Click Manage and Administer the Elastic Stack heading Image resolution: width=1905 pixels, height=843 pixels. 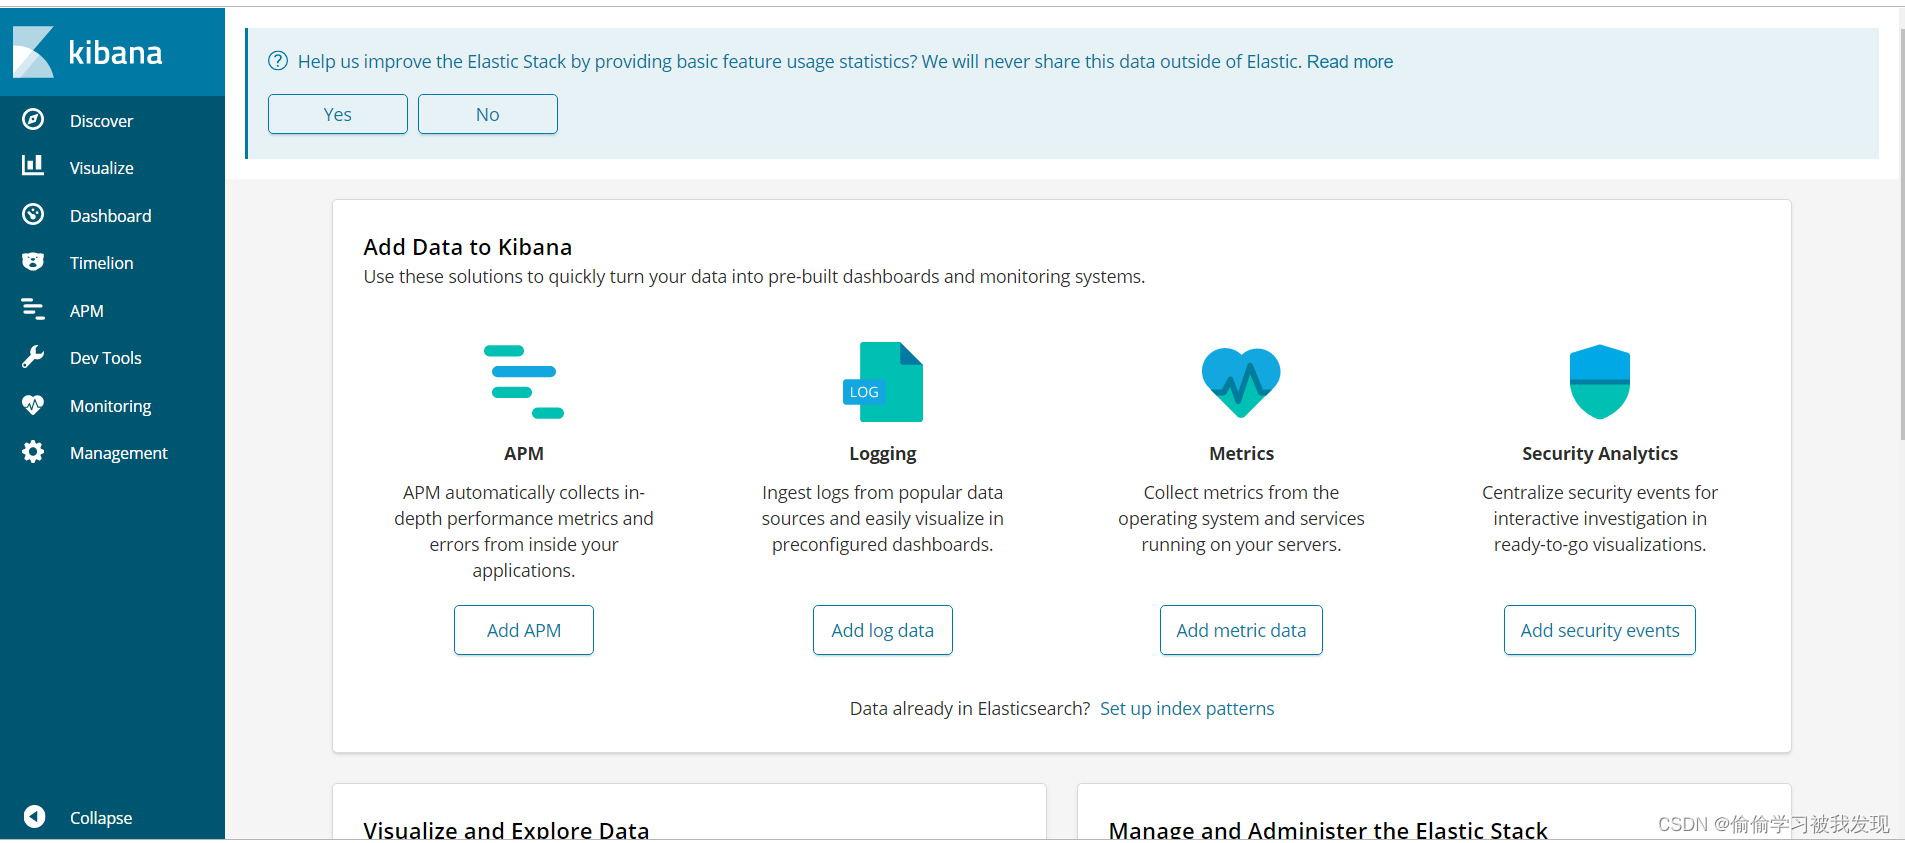point(1328,829)
